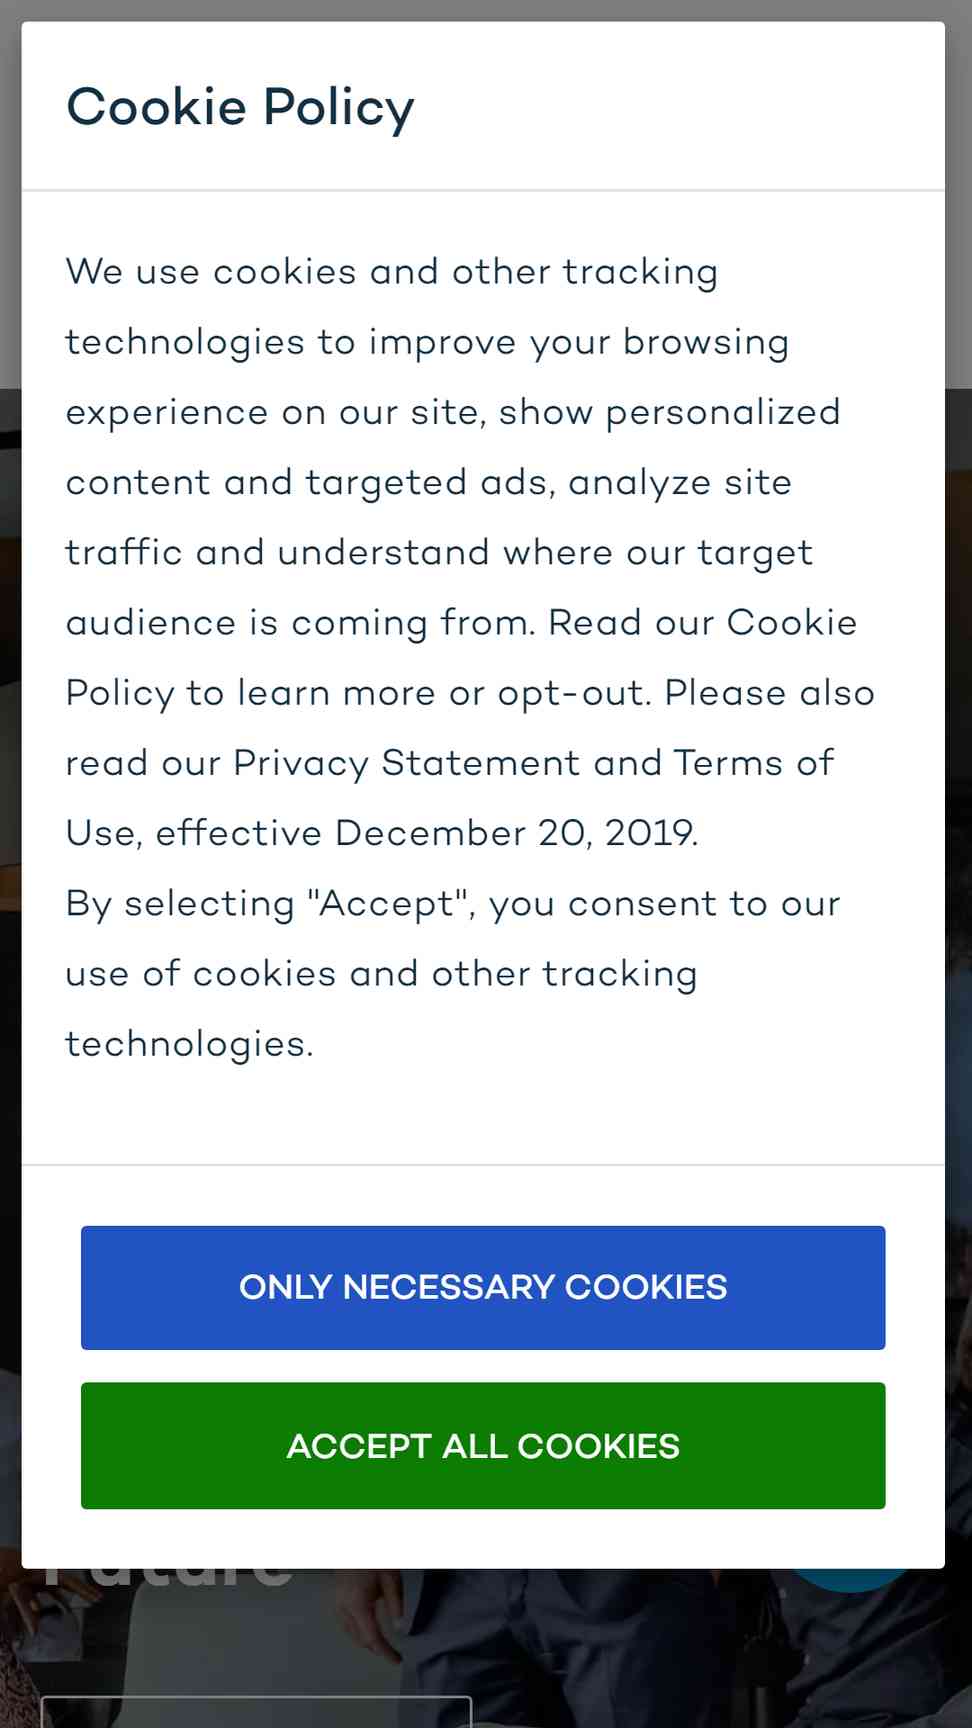
Task: Click the 'opt-out' phrase in the paragraph
Action: (571, 693)
